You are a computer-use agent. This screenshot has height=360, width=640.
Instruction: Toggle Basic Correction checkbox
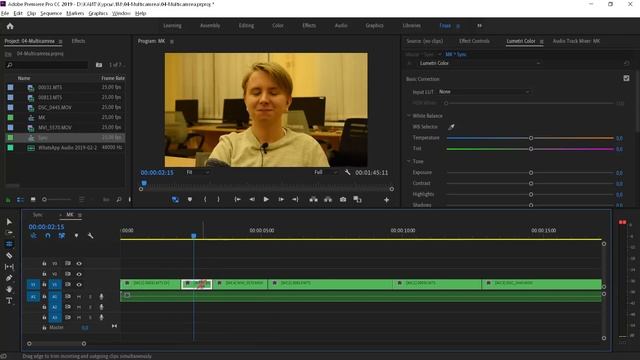coord(626,78)
